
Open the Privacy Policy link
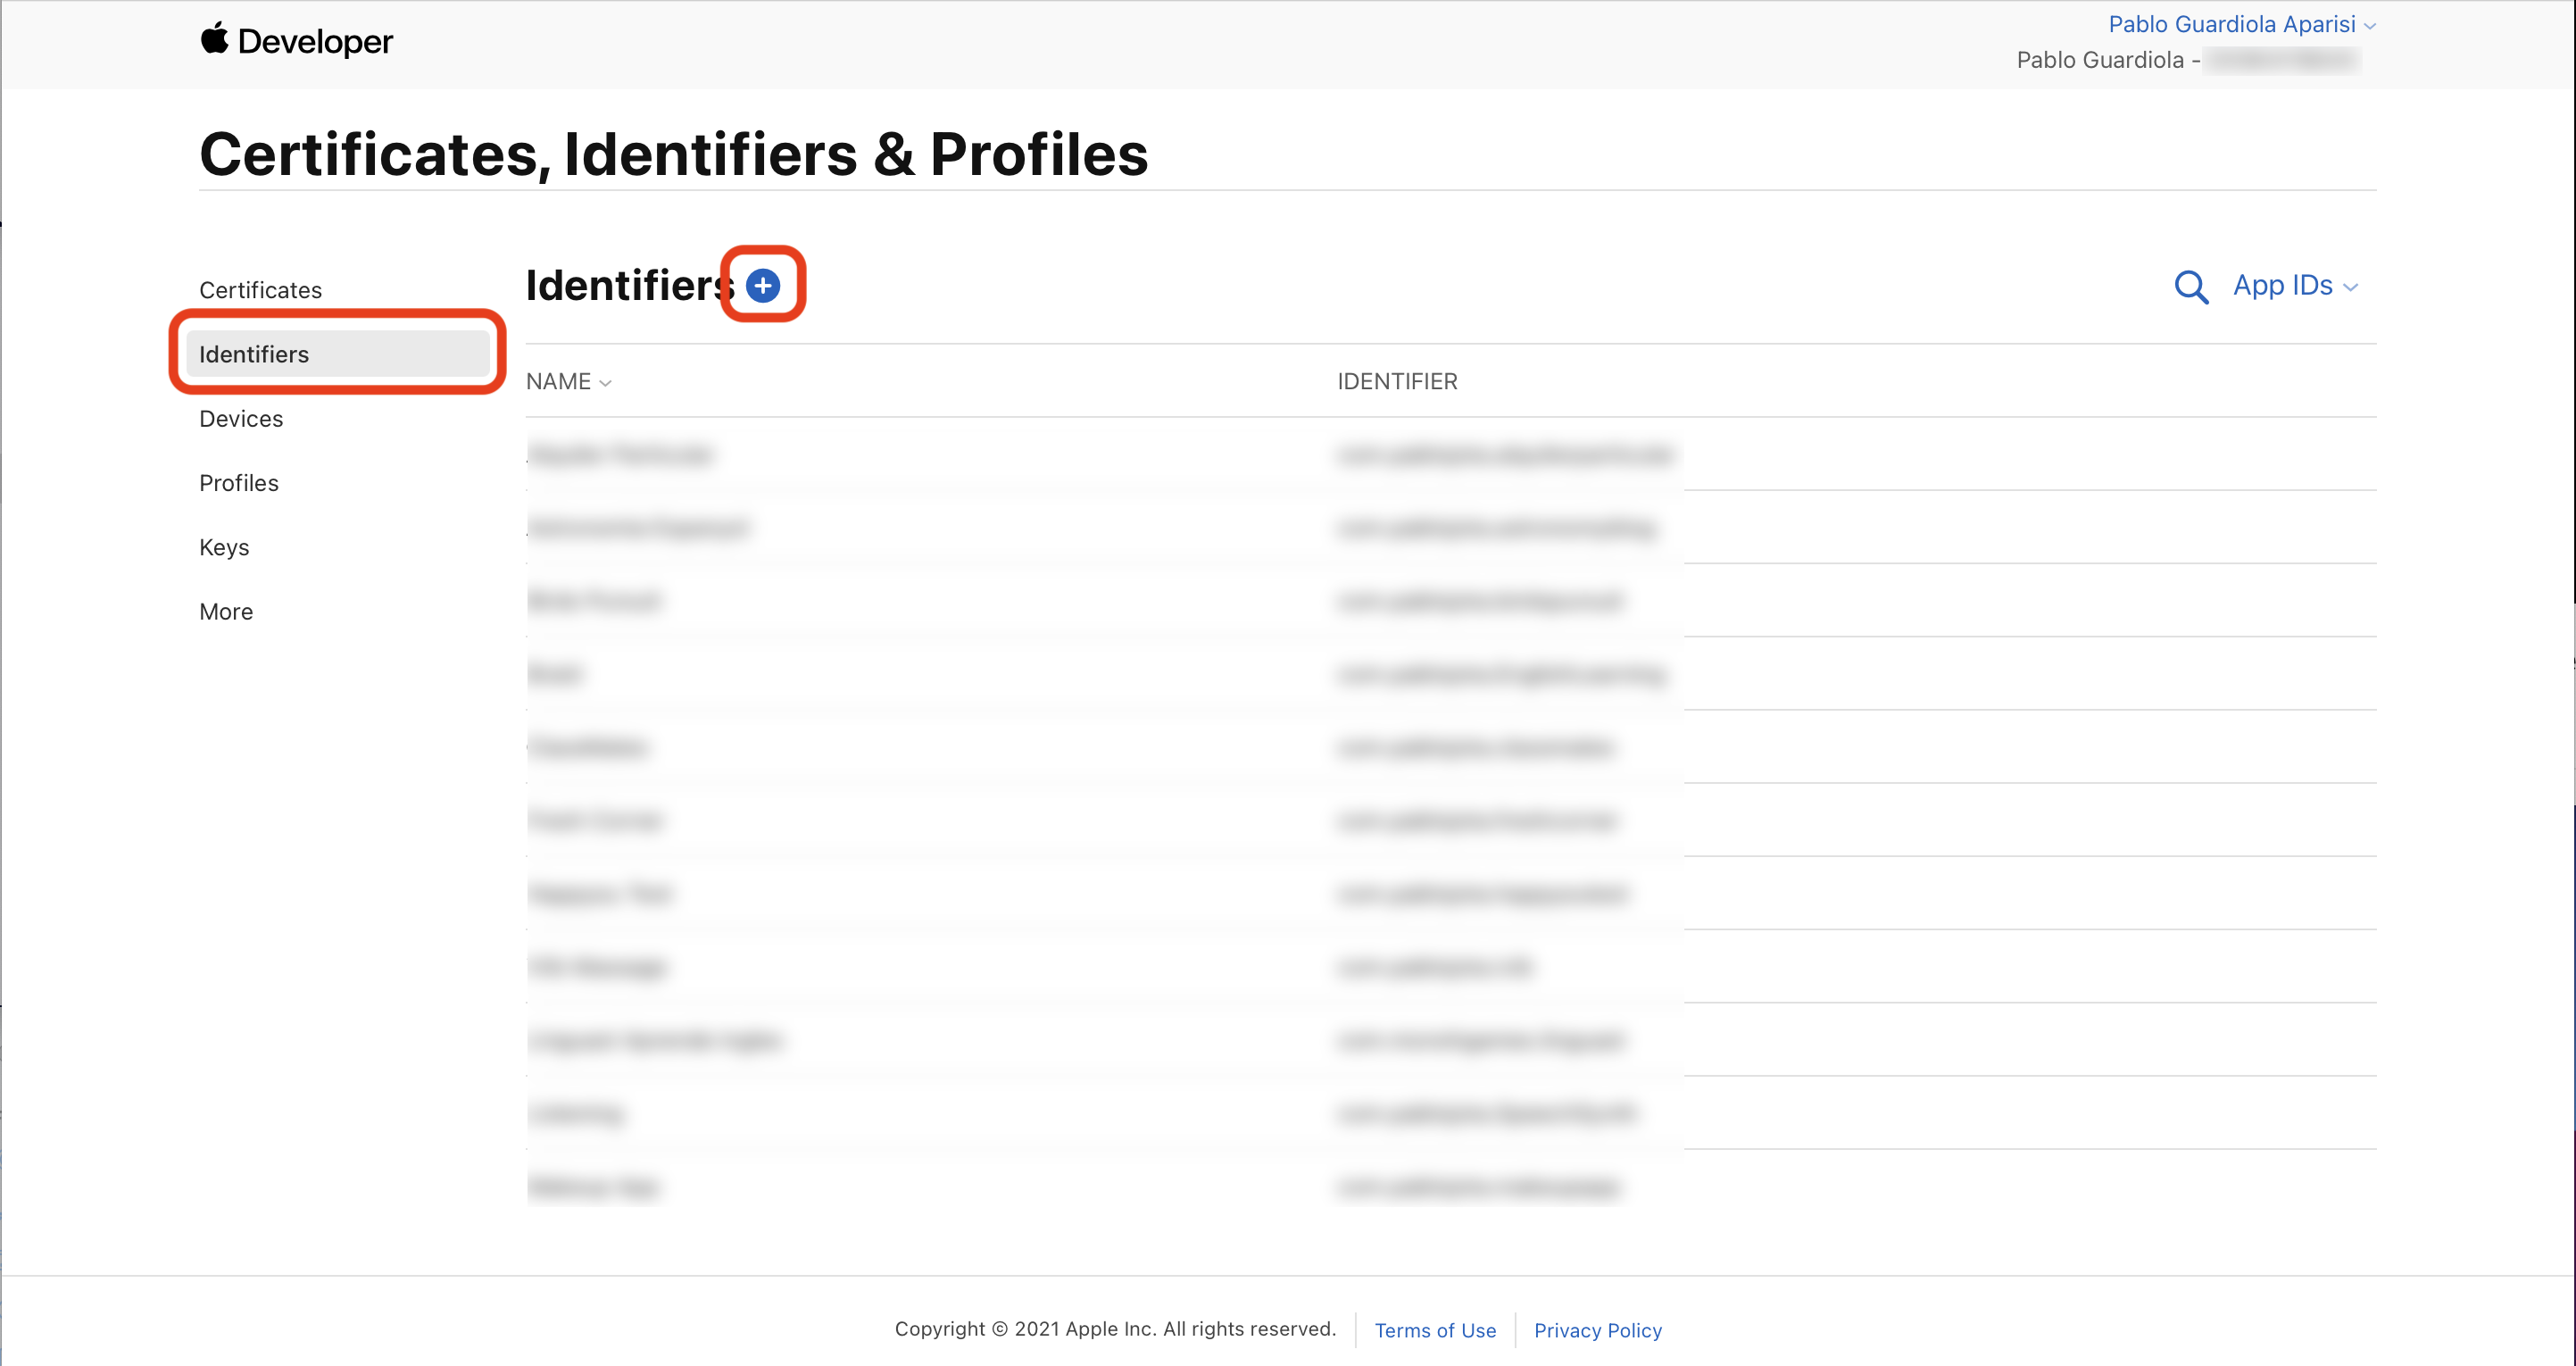[x=1597, y=1330]
